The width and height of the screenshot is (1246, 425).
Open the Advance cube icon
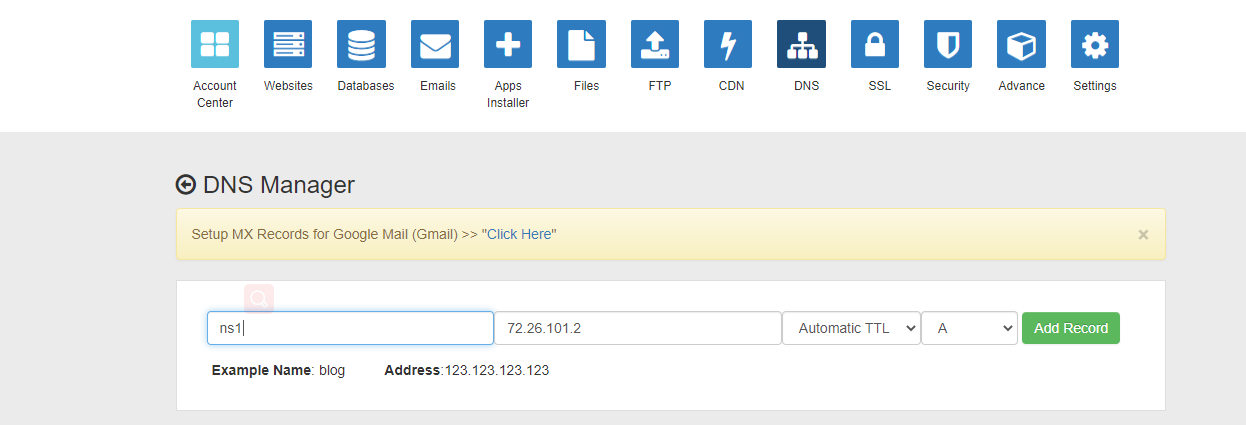pyautogui.click(x=1021, y=44)
